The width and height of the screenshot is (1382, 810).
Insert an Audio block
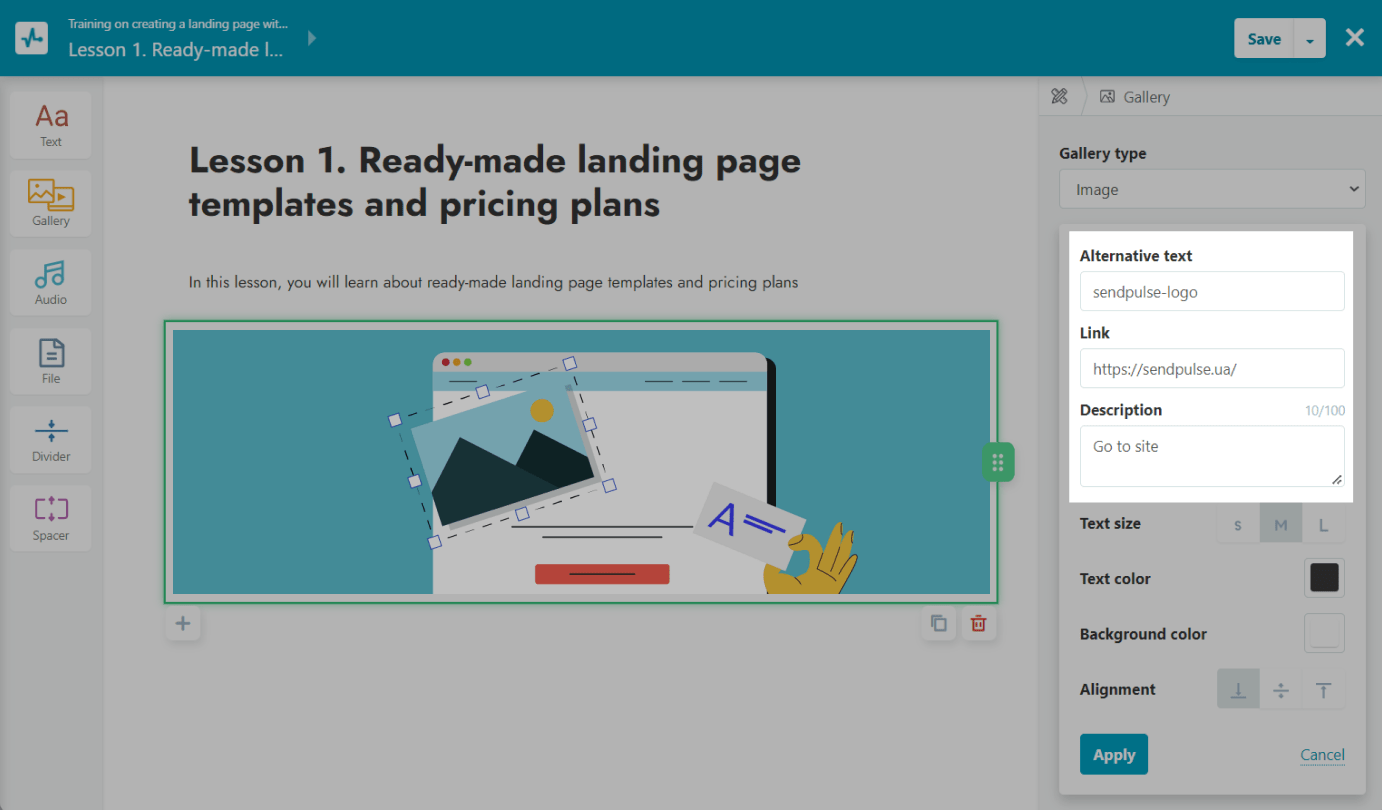click(x=51, y=282)
